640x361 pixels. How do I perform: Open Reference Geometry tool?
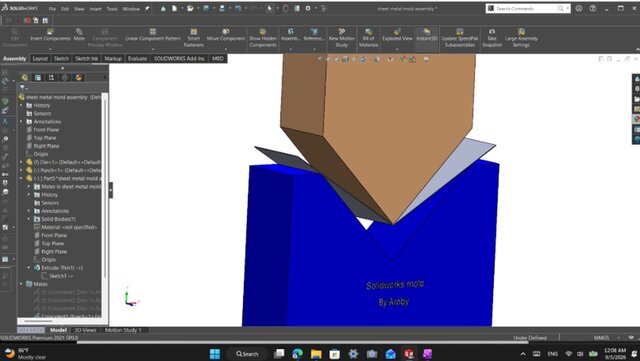click(x=314, y=36)
